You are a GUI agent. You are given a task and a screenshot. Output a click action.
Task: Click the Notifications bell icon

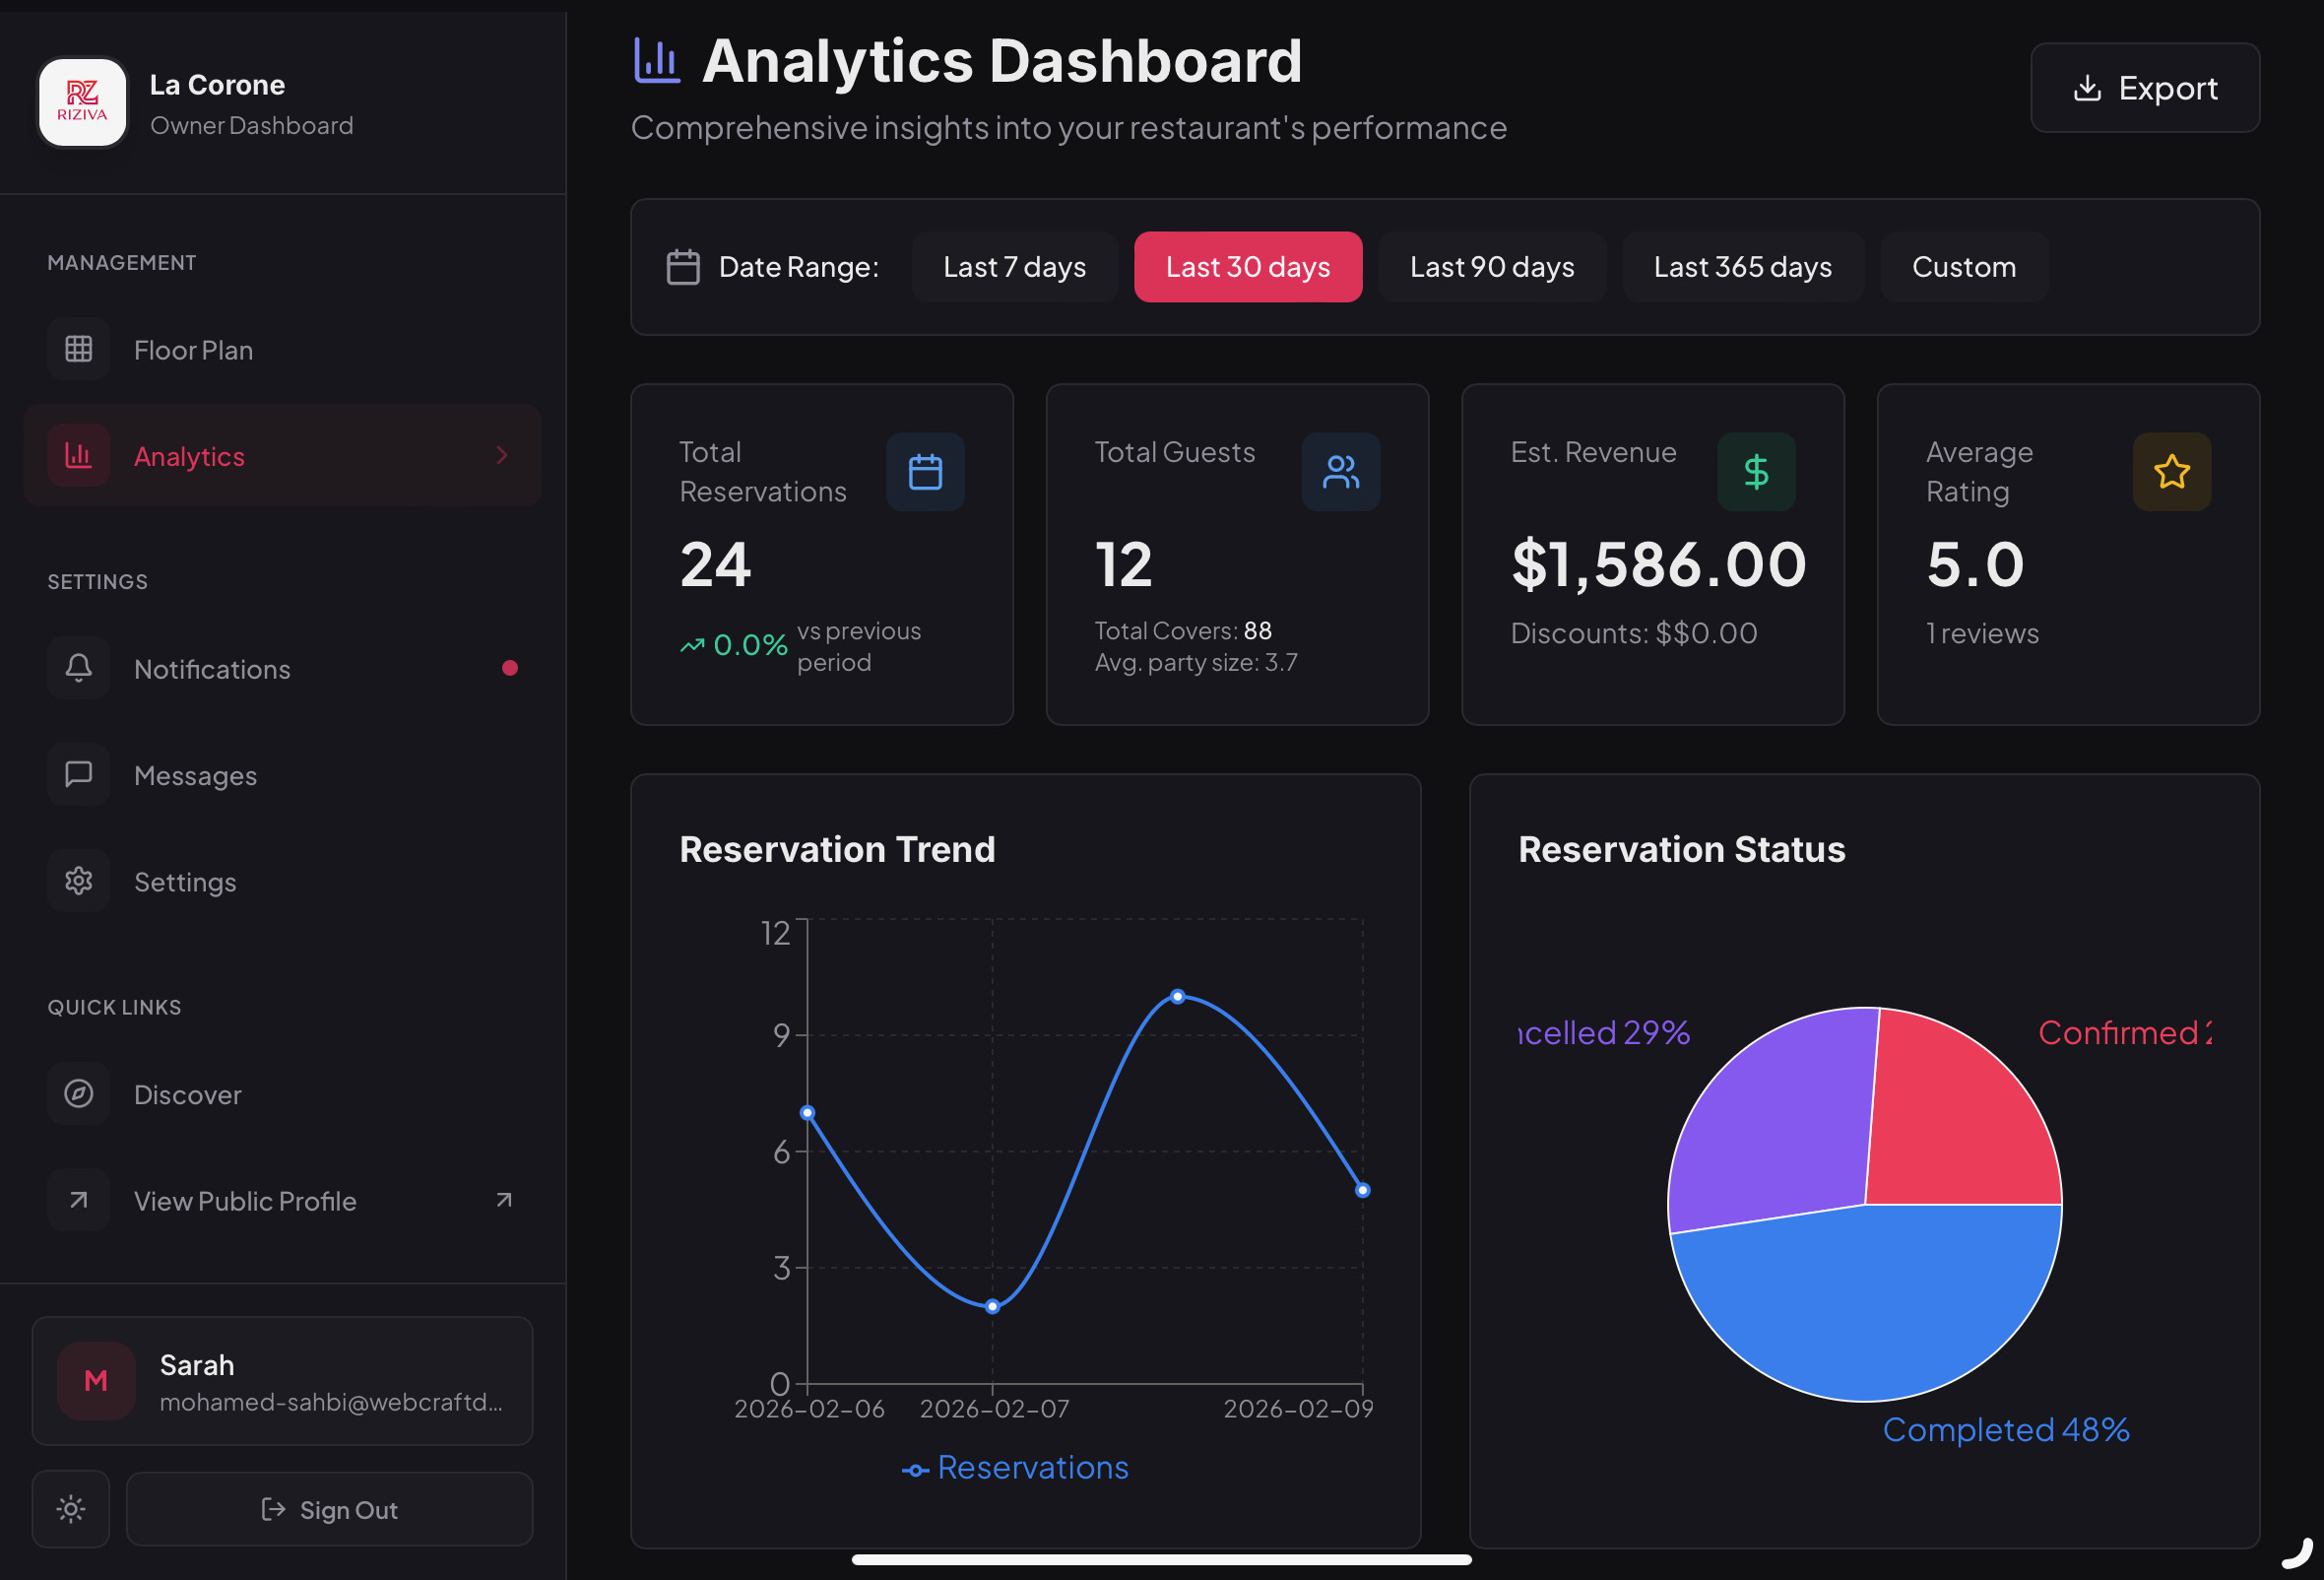pos(78,668)
